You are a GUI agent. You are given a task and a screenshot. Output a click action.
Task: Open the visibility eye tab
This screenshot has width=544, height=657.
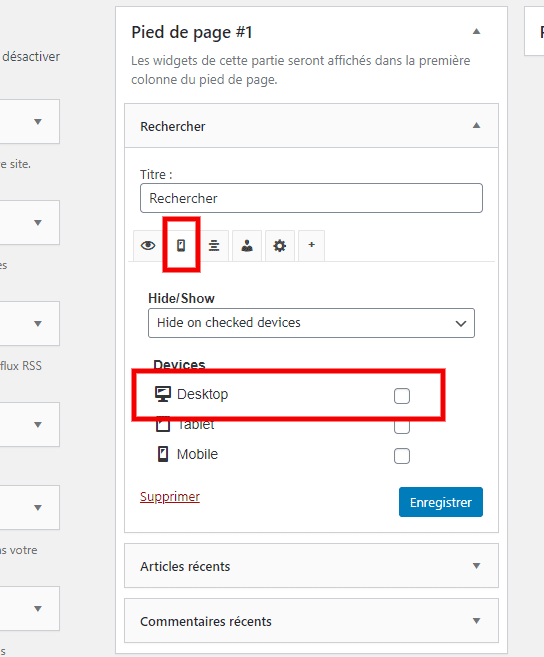pyautogui.click(x=148, y=246)
